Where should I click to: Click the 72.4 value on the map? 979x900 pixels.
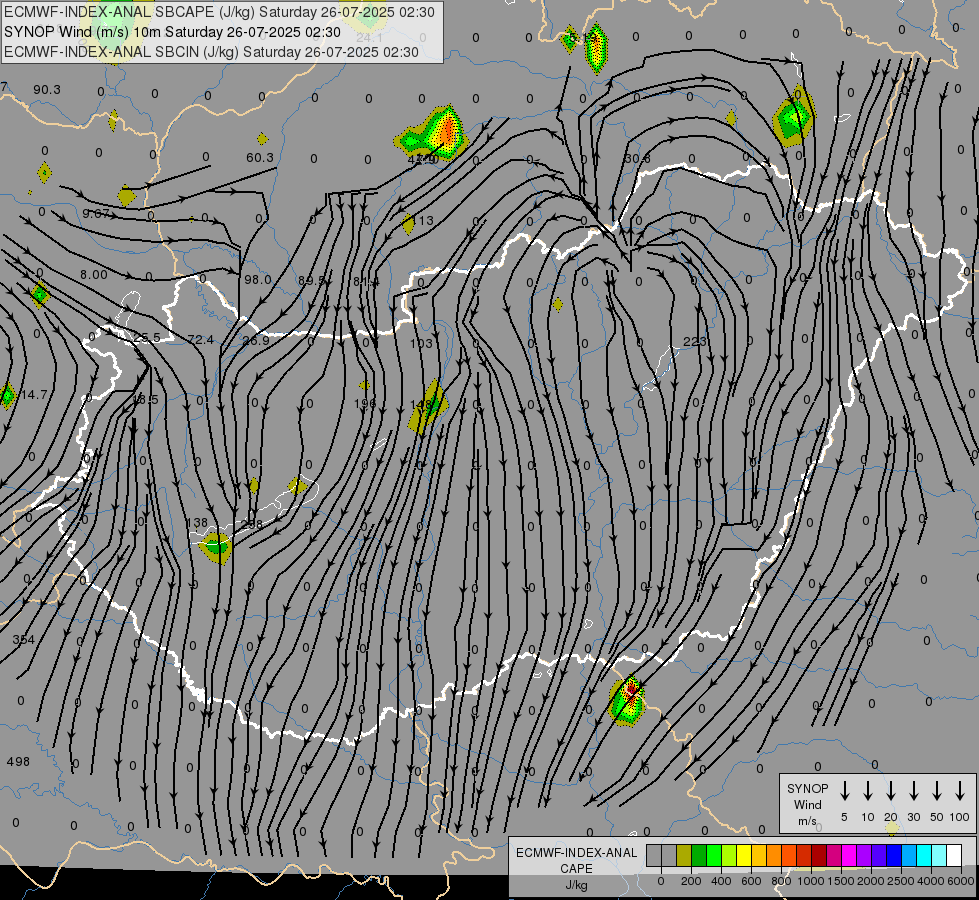click(x=200, y=340)
